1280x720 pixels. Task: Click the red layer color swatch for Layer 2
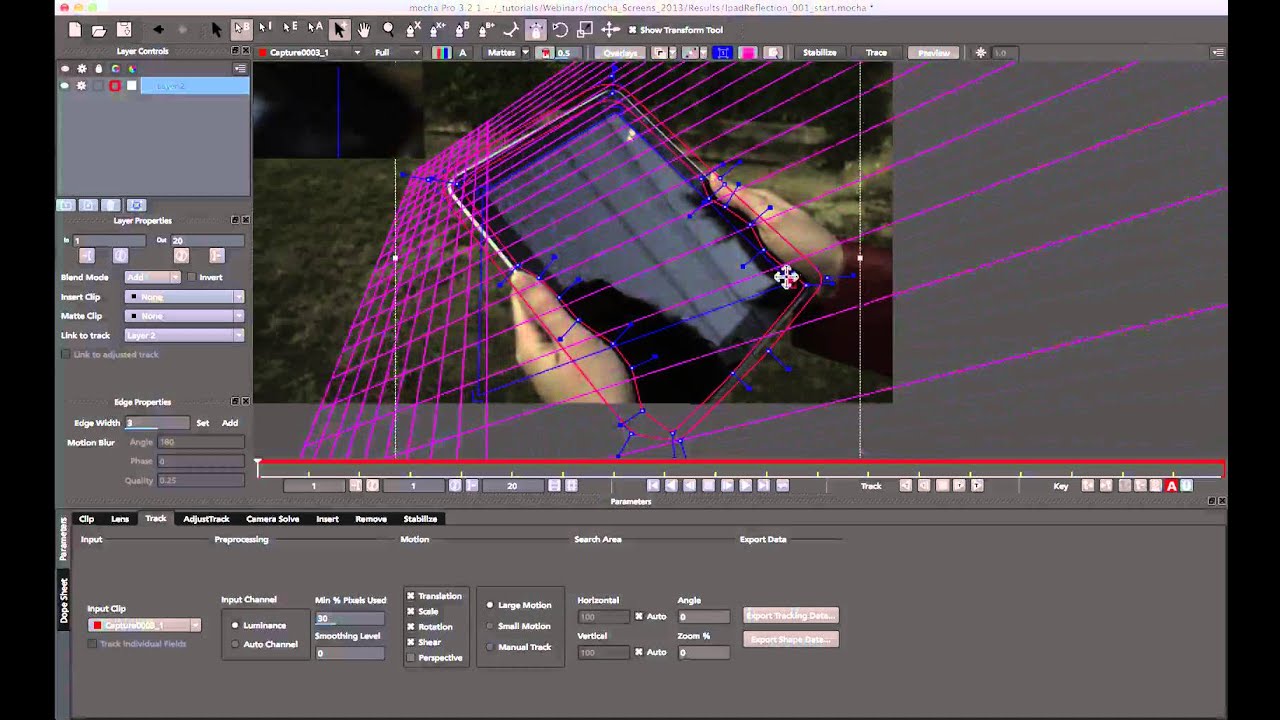tap(115, 86)
